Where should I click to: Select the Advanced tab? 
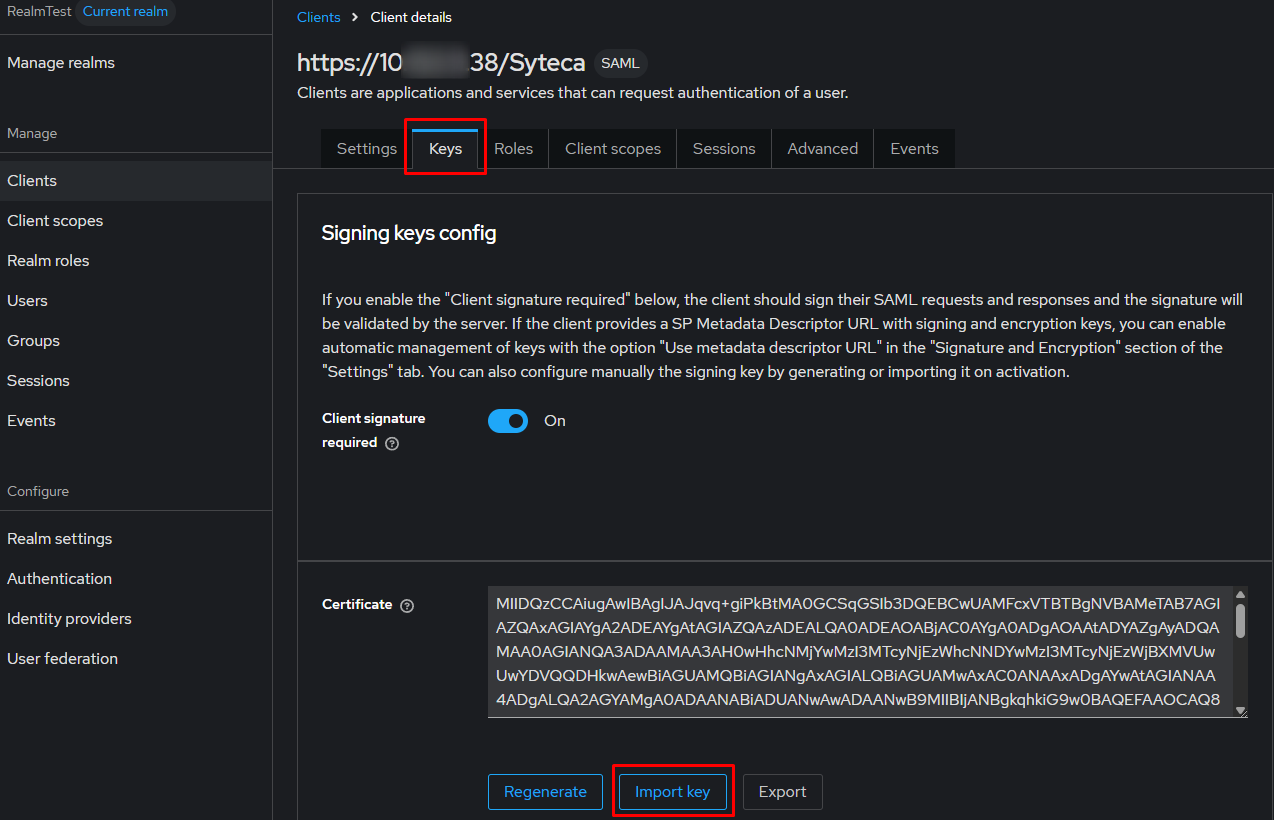(822, 149)
